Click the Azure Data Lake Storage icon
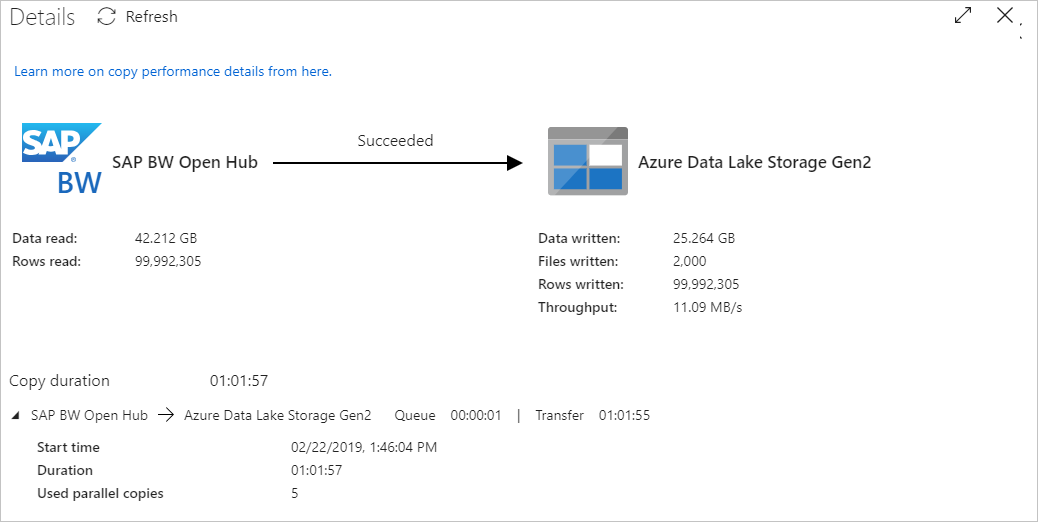This screenshot has width=1038, height=522. click(587, 161)
